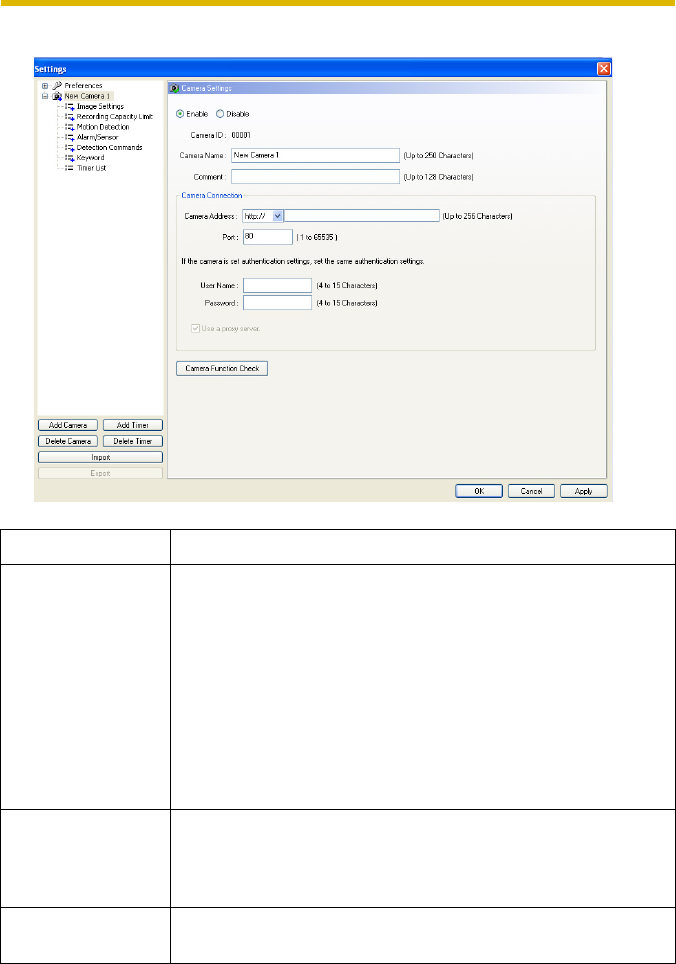The height and width of the screenshot is (964, 676).
Task: Confirm settings with OK button
Action: pos(479,491)
